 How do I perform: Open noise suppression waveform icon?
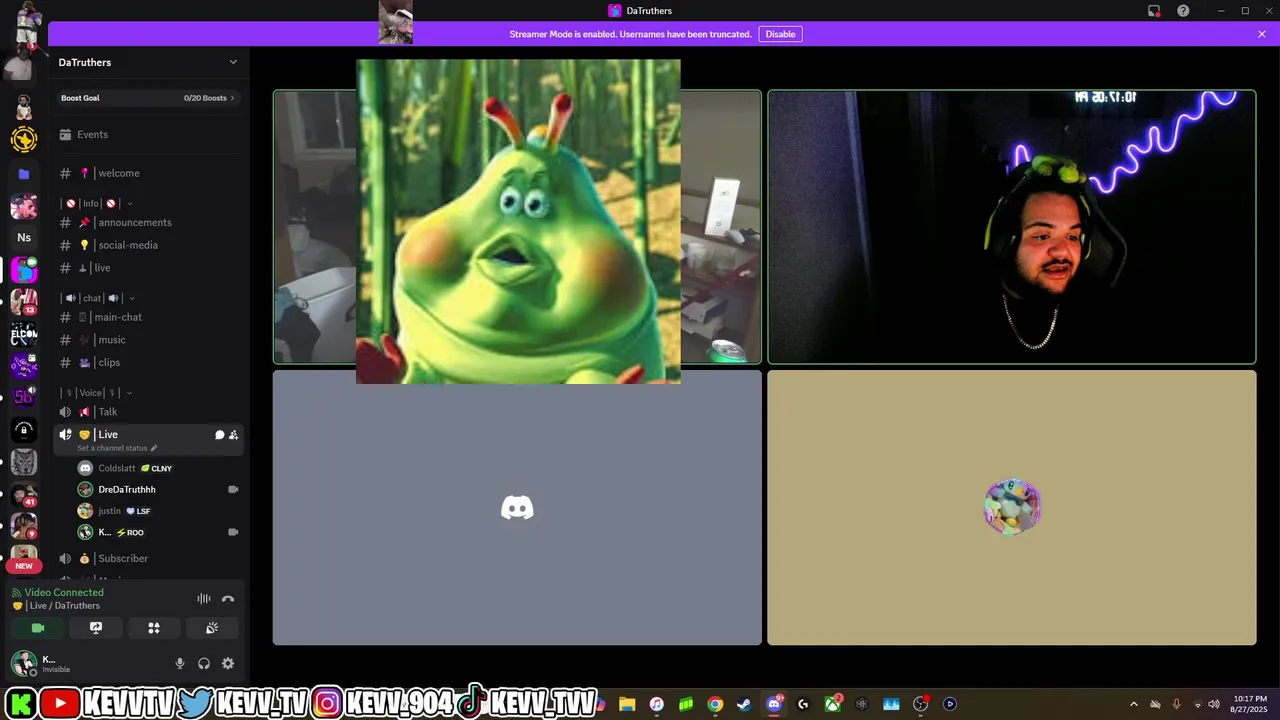(x=204, y=599)
